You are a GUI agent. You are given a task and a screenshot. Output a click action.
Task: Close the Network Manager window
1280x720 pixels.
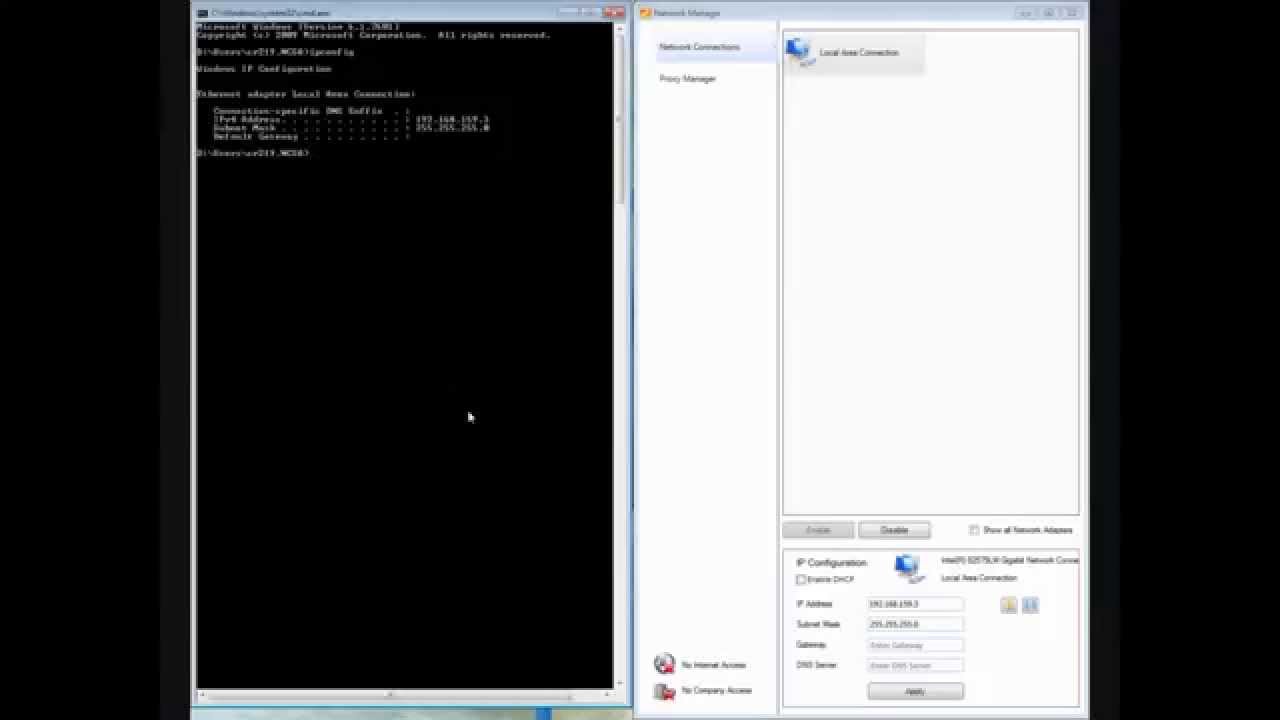tap(1072, 13)
